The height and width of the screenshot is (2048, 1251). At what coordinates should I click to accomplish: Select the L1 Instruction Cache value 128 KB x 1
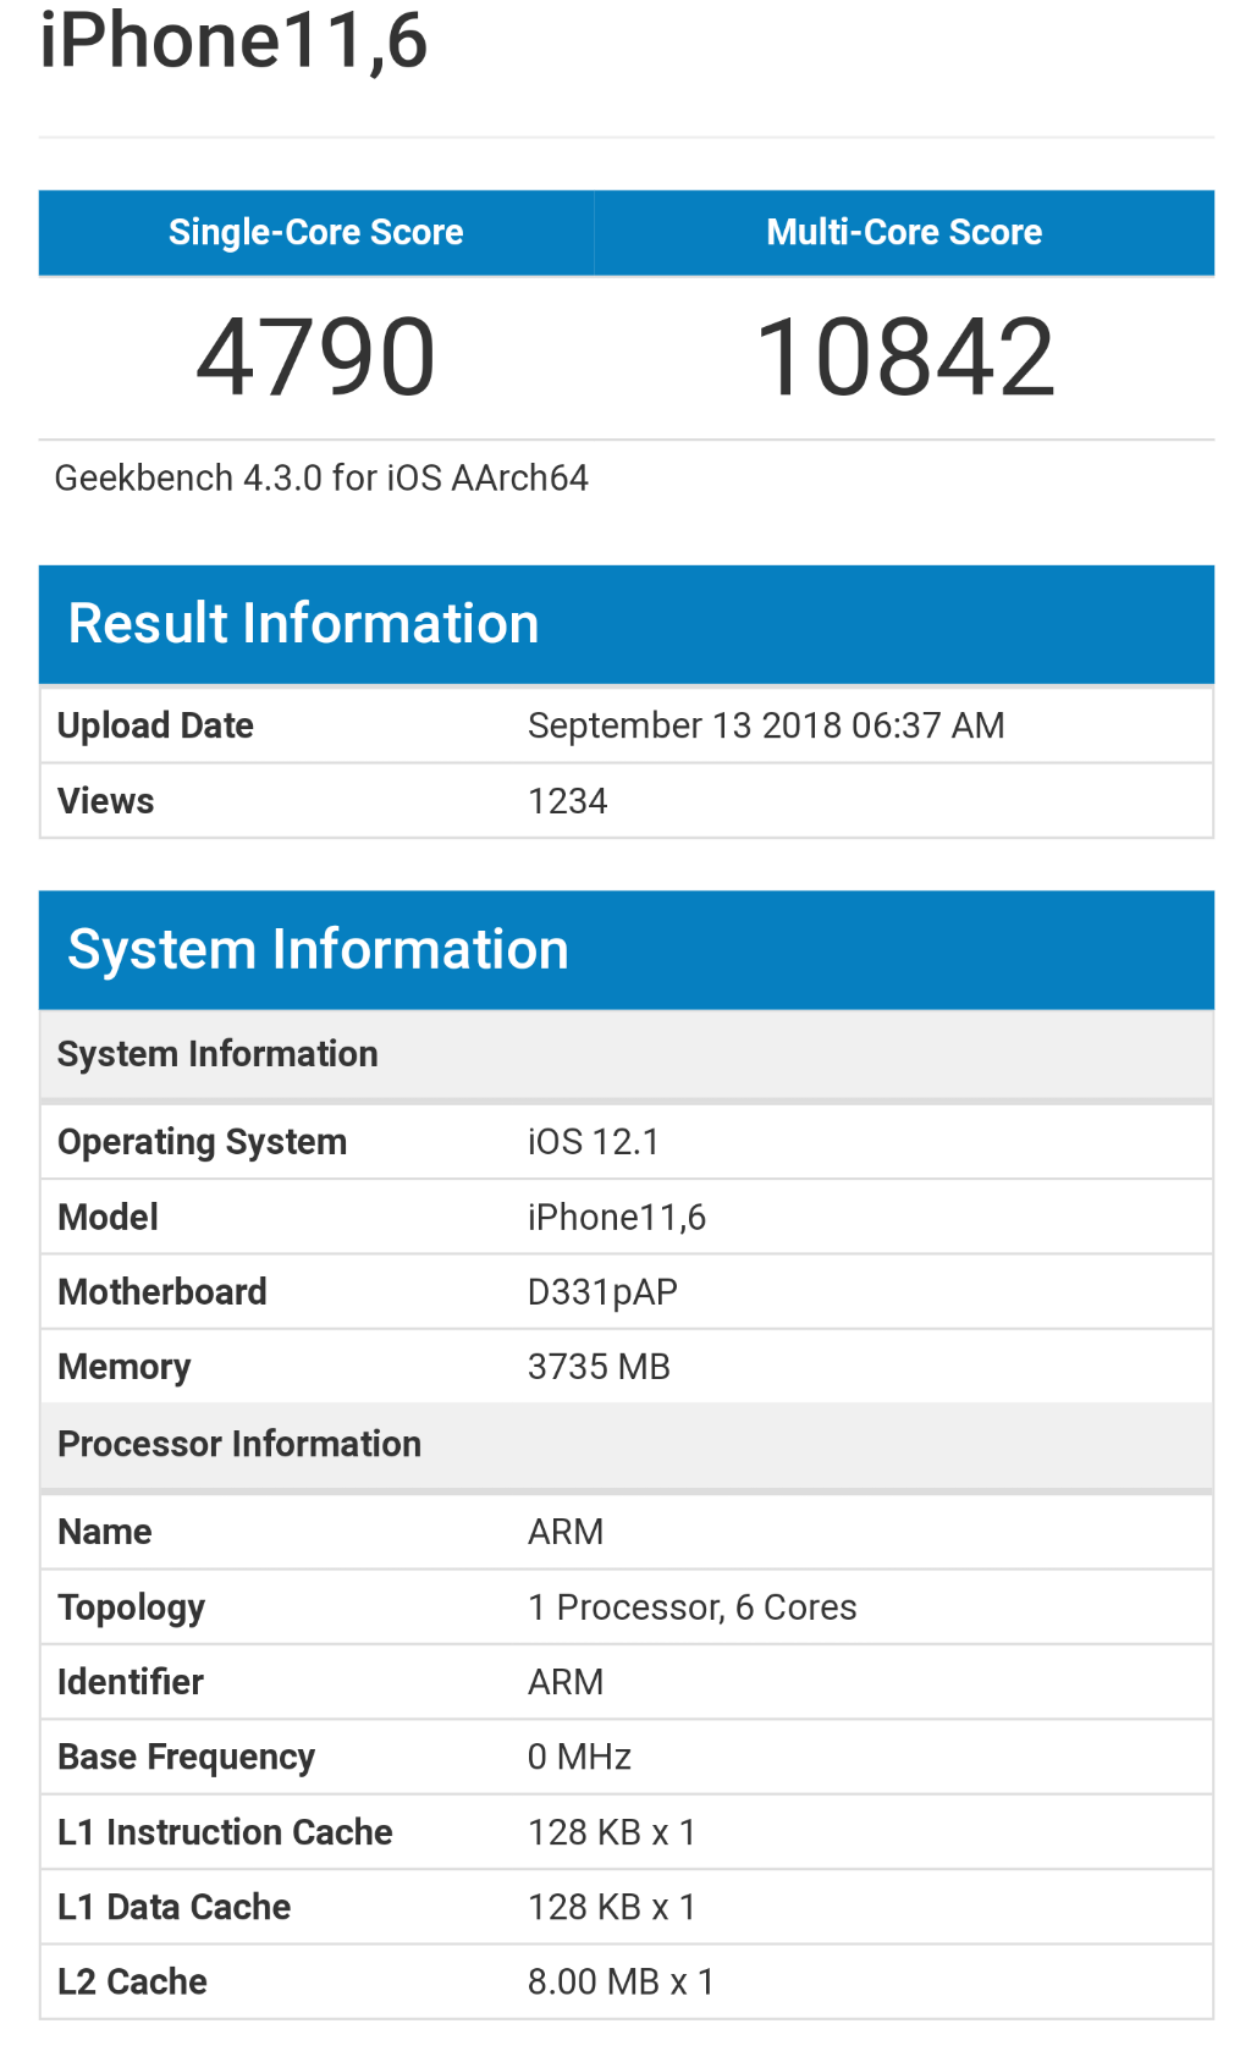pos(612,1832)
